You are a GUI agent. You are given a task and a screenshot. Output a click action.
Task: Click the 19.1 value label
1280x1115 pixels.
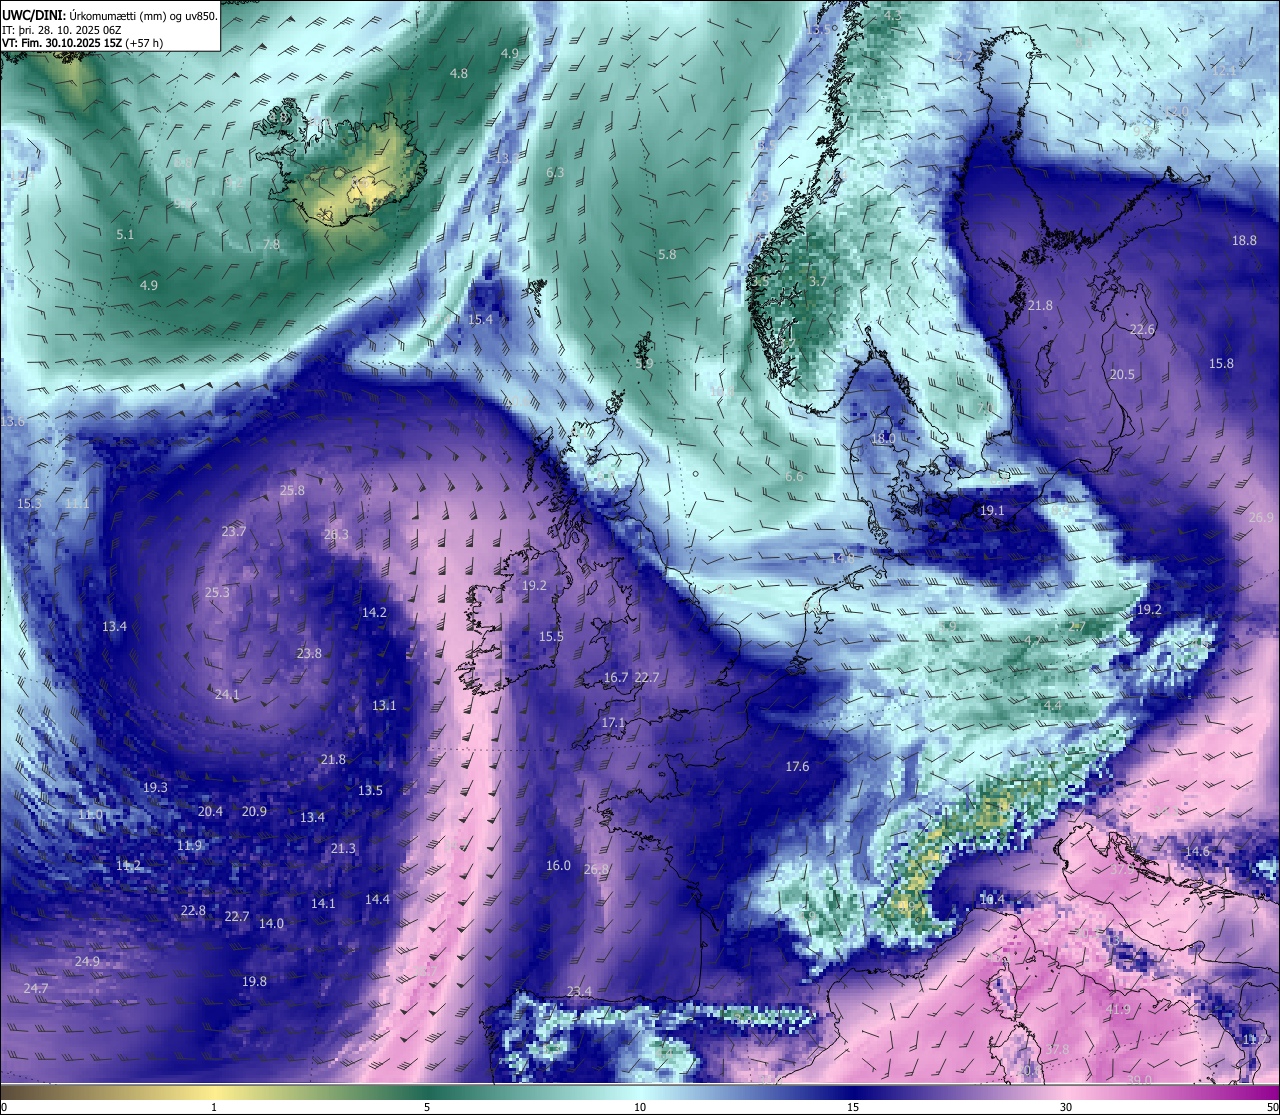pyautogui.click(x=991, y=510)
